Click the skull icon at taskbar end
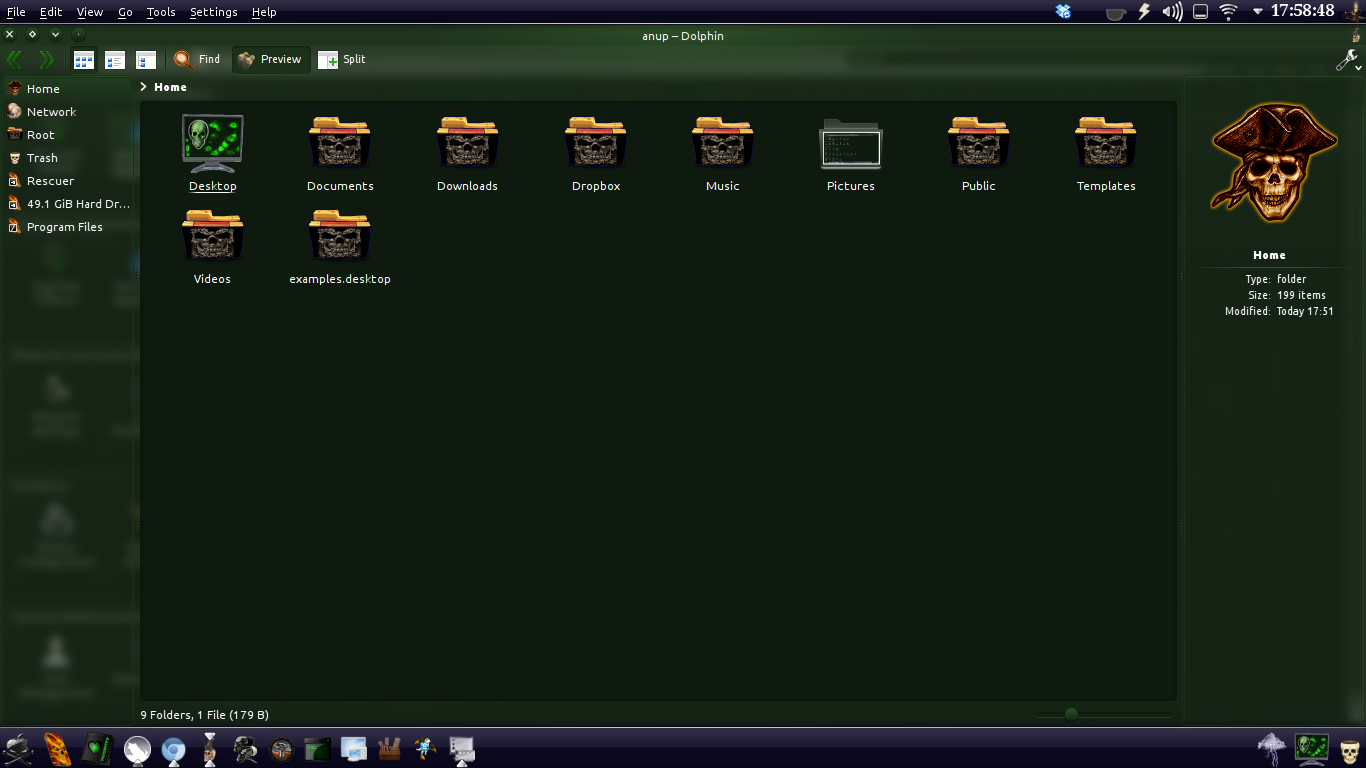Viewport: 1366px width, 768px height. (x=1350, y=749)
